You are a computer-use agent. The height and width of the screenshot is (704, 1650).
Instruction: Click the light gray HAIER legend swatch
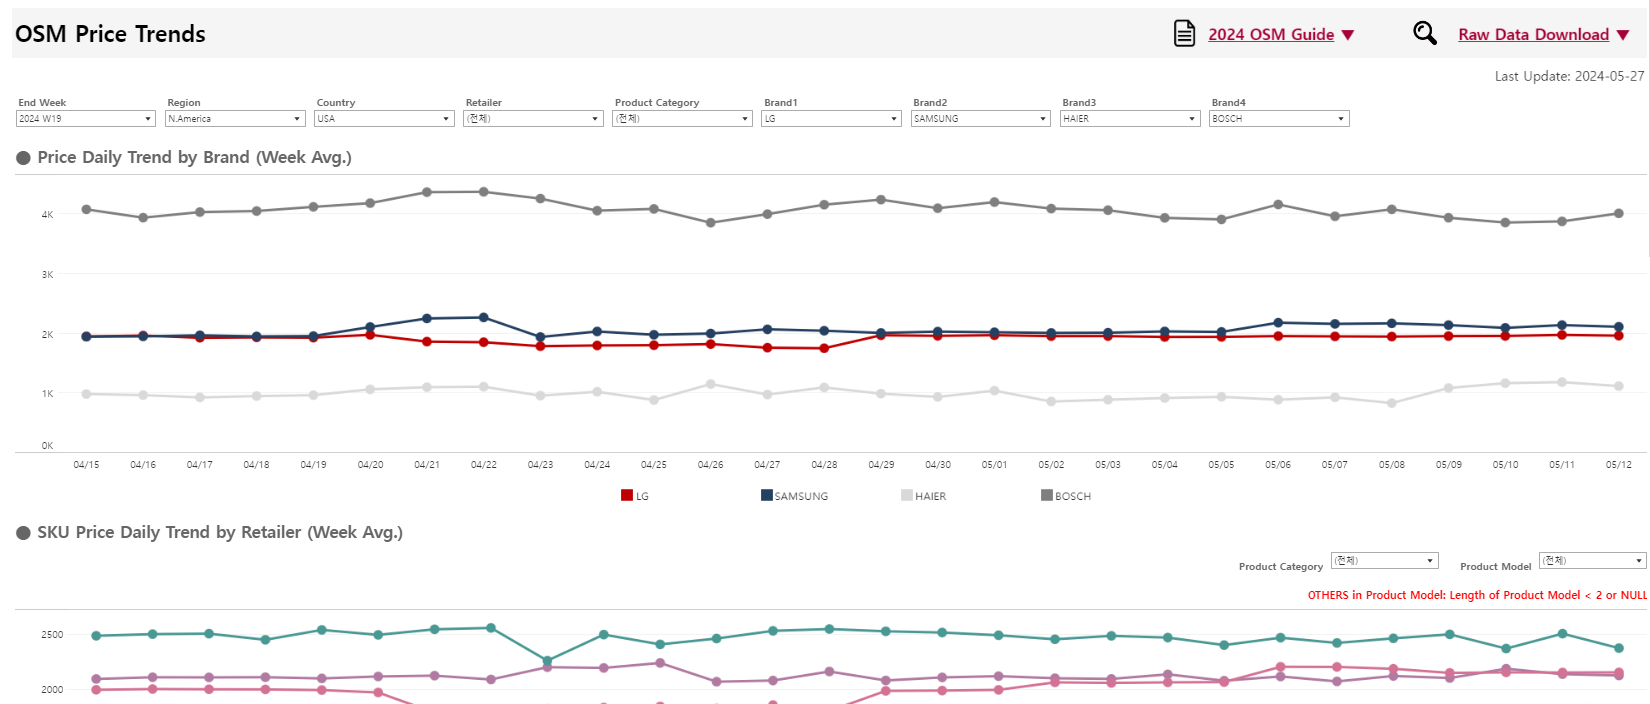[x=907, y=495]
